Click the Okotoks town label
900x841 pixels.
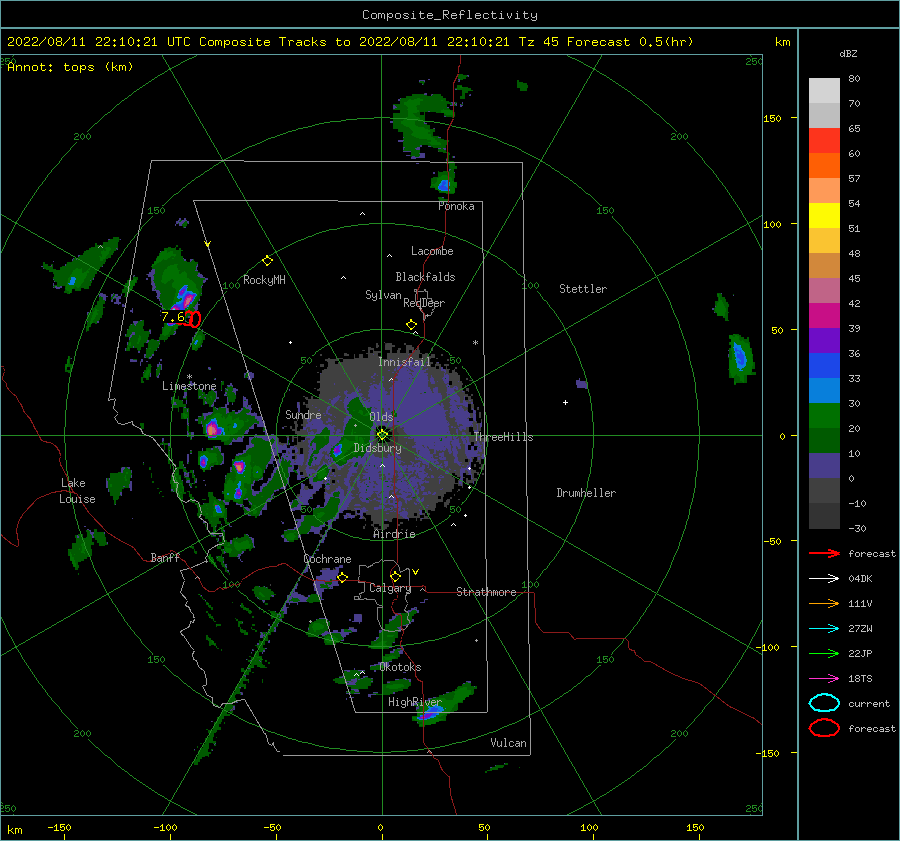(400, 667)
